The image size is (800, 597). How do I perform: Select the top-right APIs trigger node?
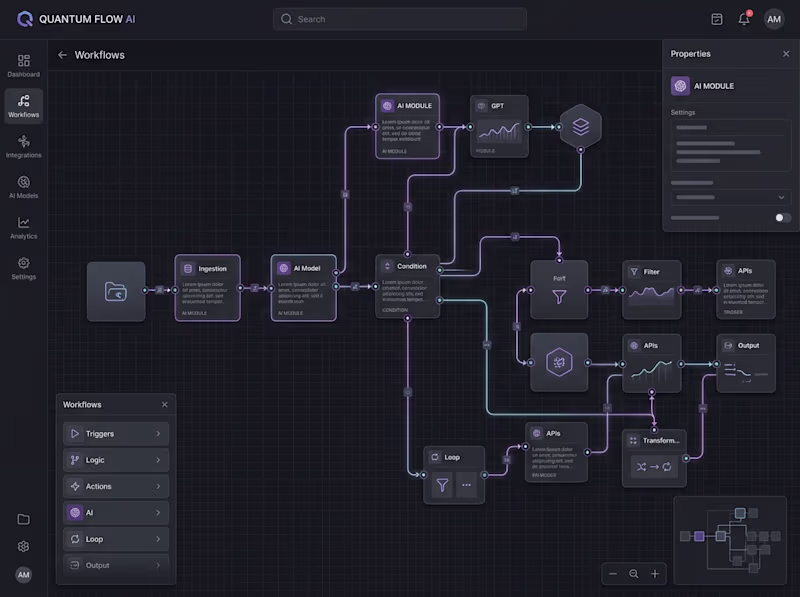tap(746, 290)
